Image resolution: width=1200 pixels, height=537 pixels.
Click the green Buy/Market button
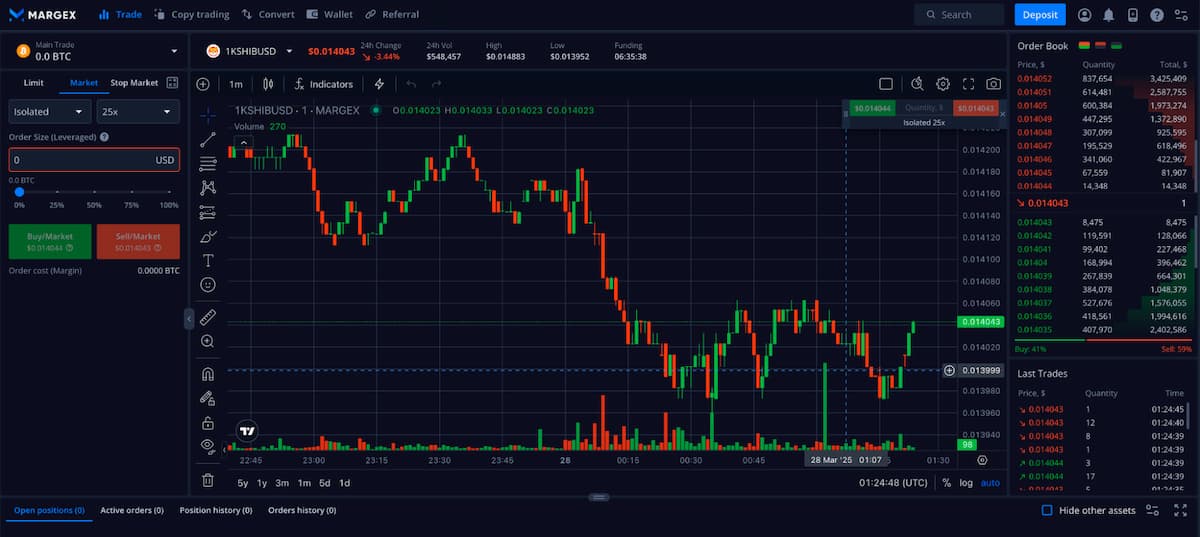coord(50,241)
